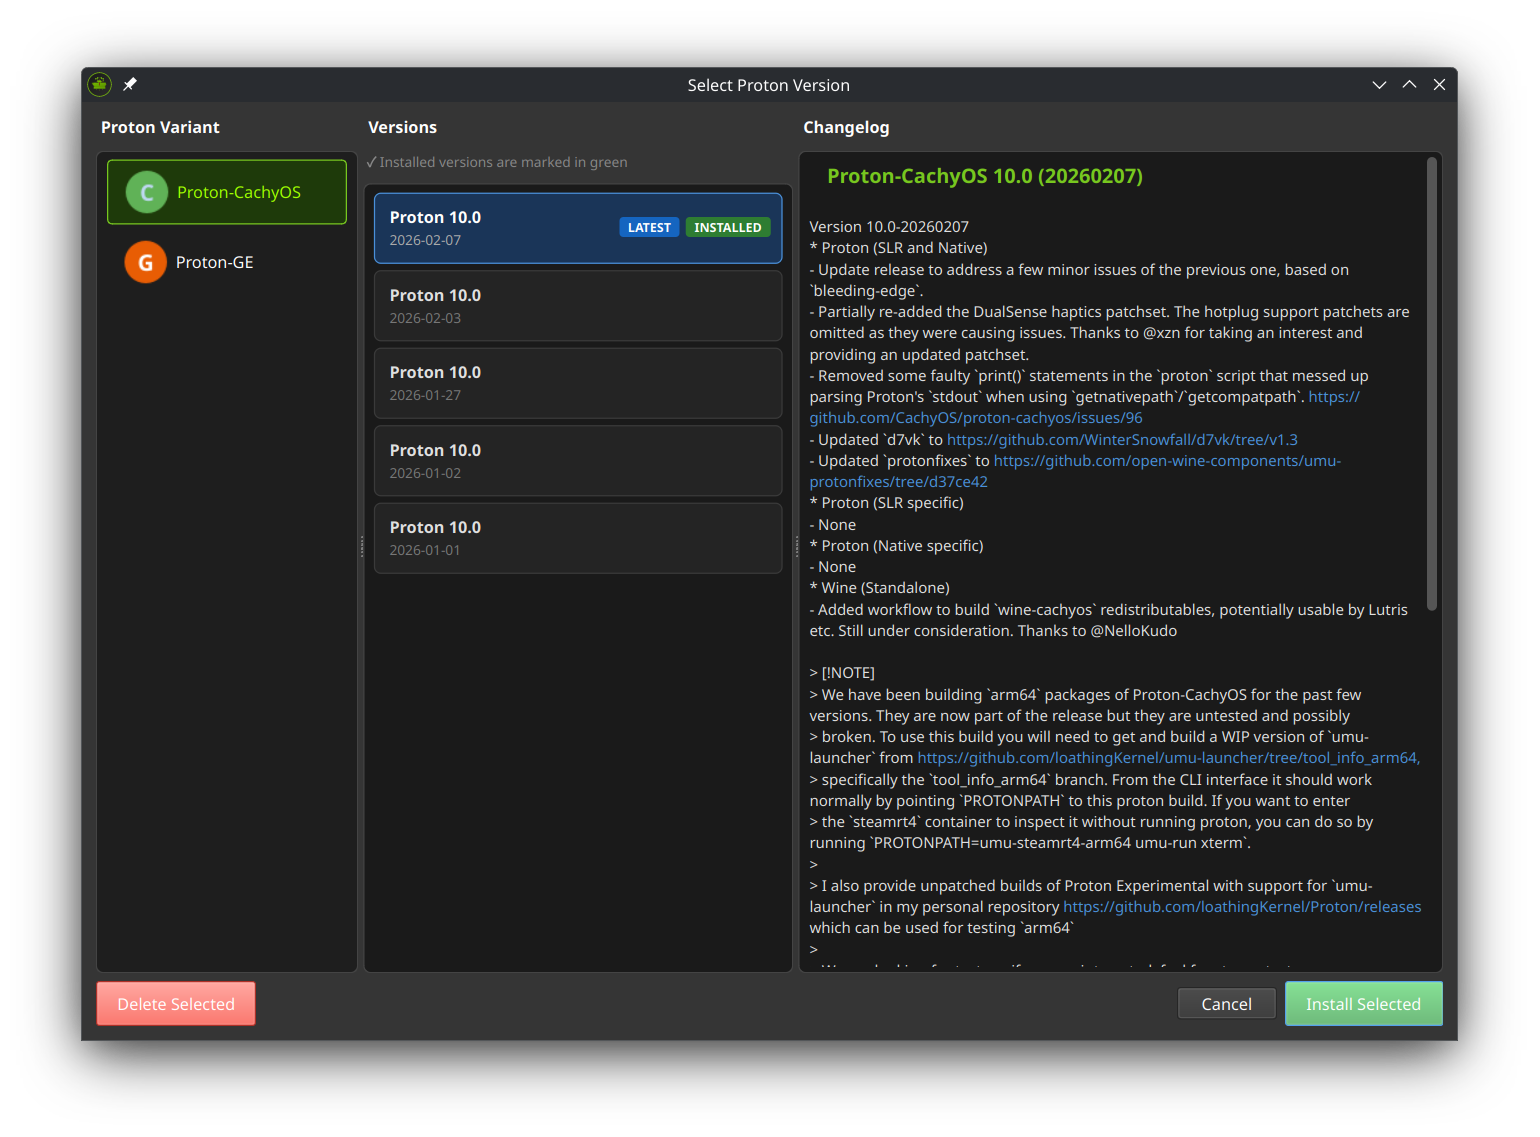
Task: Click the Install Selected button
Action: (x=1362, y=1004)
